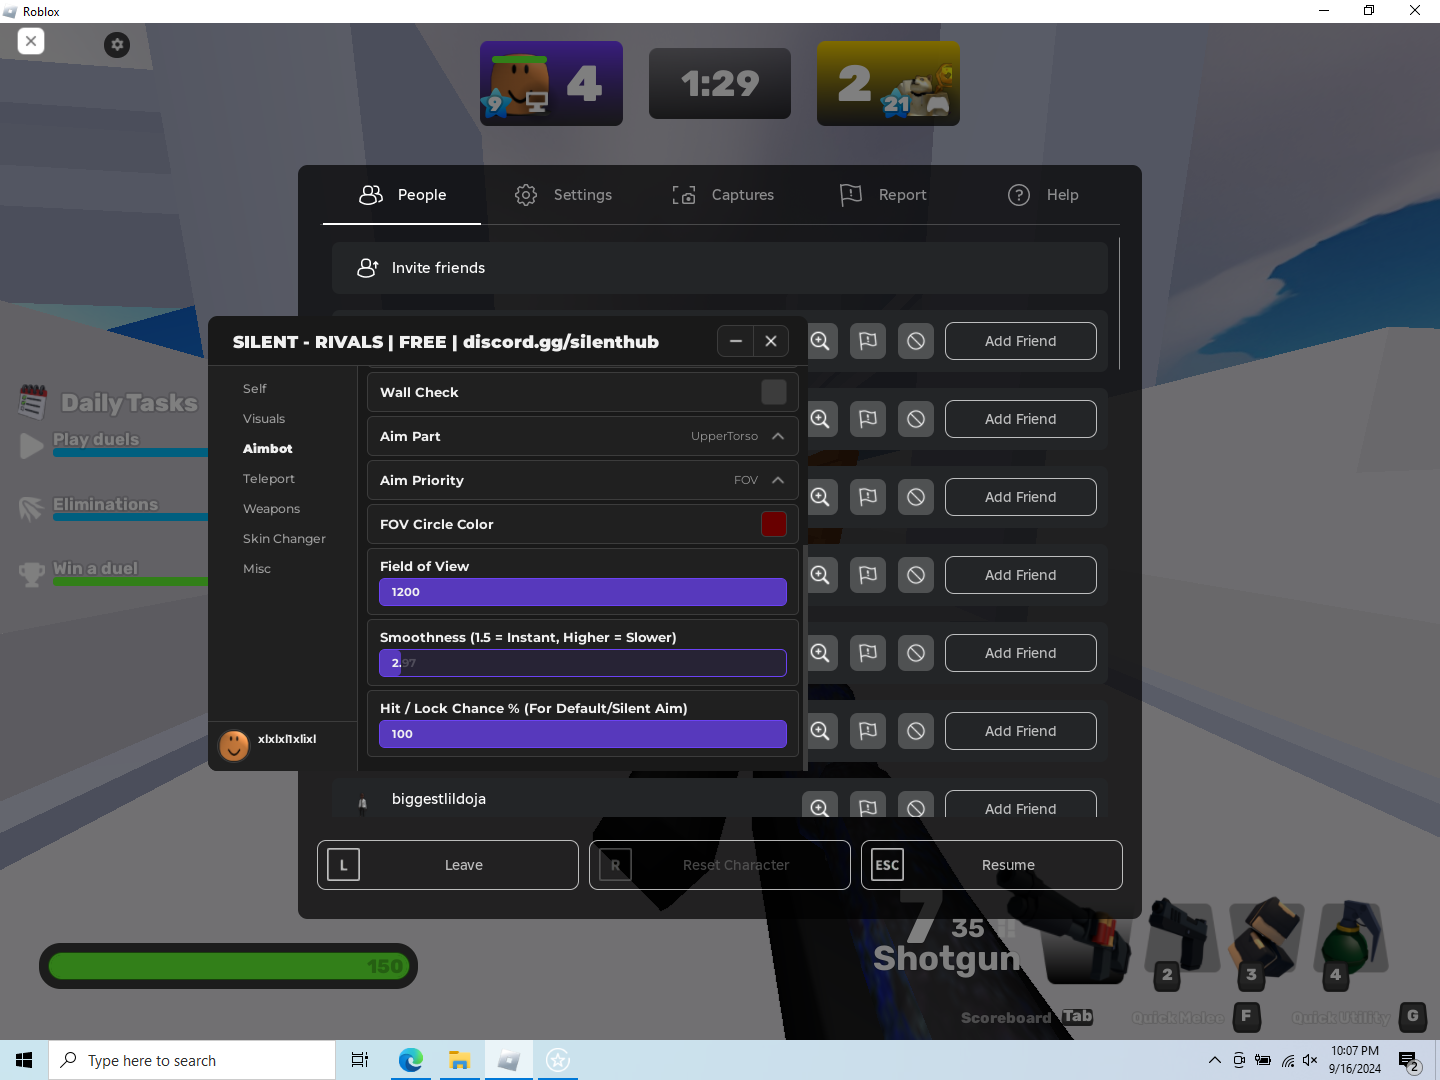
Task: Click the taskbar search box
Action: pyautogui.click(x=192, y=1060)
